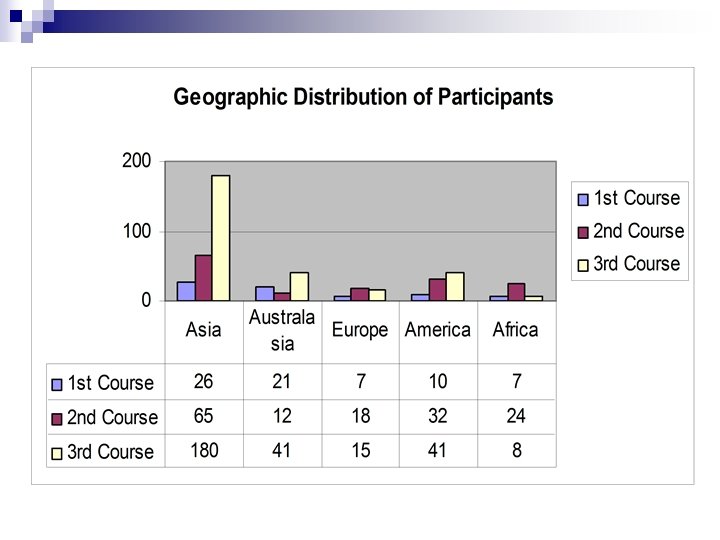This screenshot has width=720, height=540.
Task: Click the data table cell showing 32
Action: tap(438, 416)
